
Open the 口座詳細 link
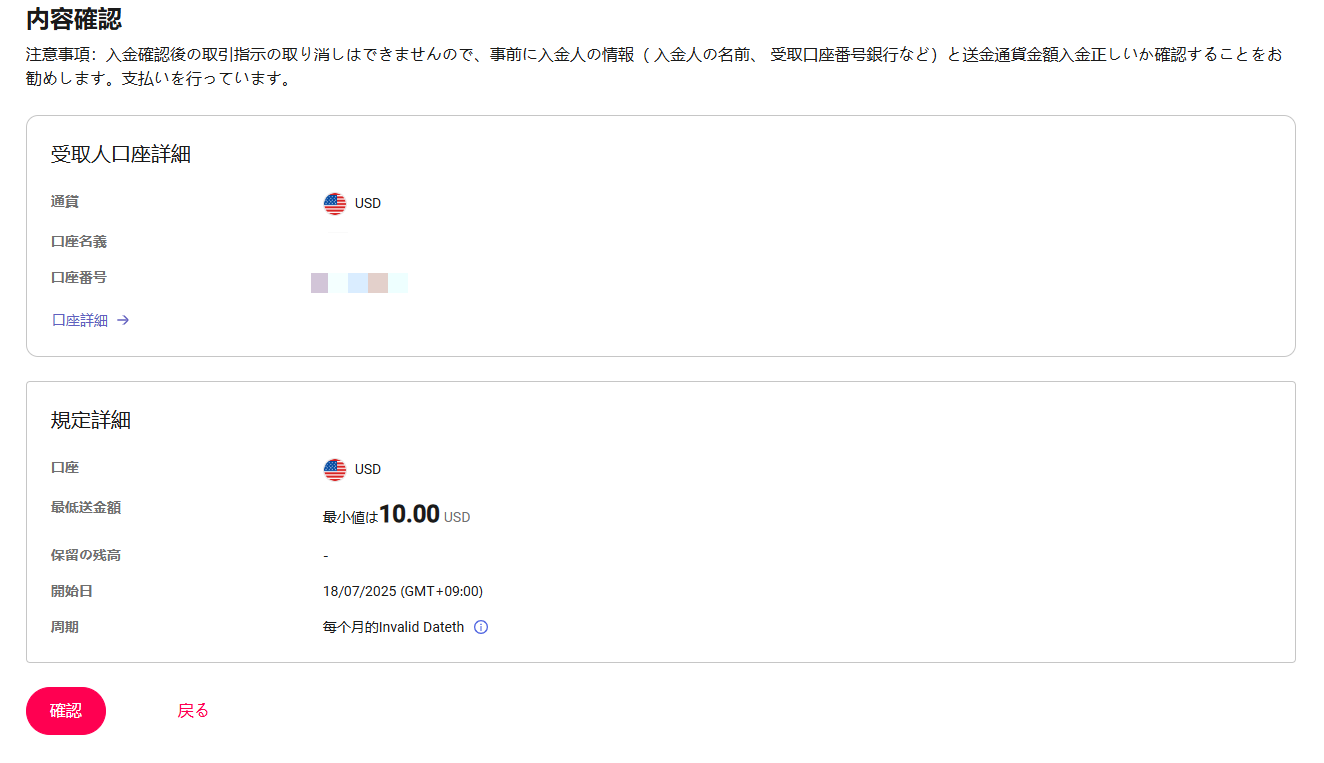pyautogui.click(x=80, y=321)
